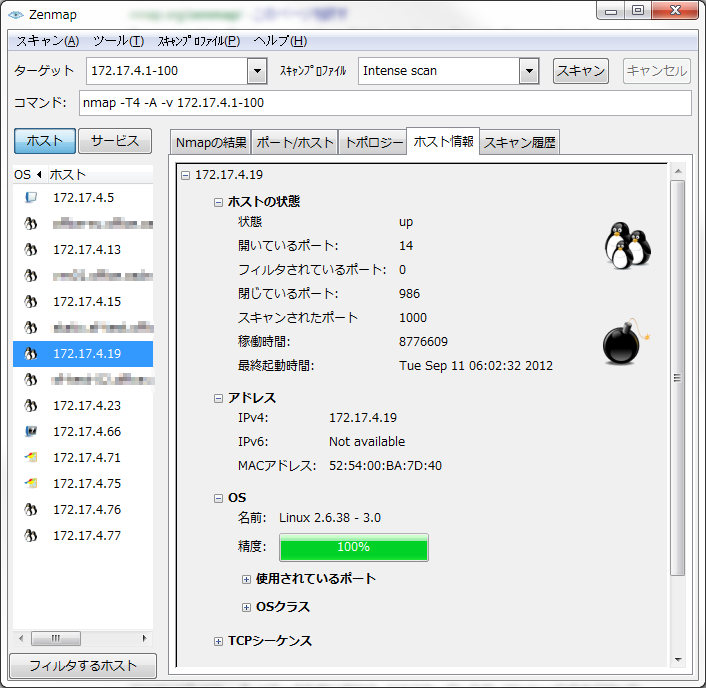Open the target address dropdown

point(257,71)
